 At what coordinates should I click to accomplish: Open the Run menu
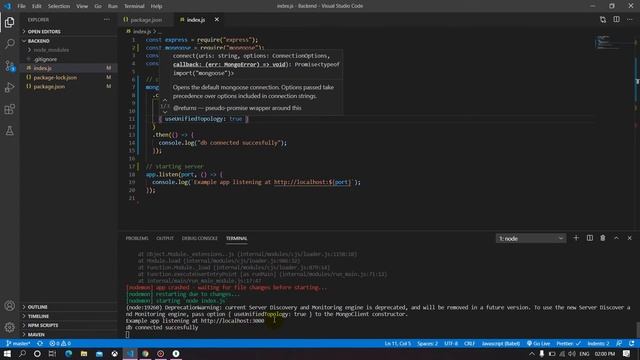click(x=113, y=6)
